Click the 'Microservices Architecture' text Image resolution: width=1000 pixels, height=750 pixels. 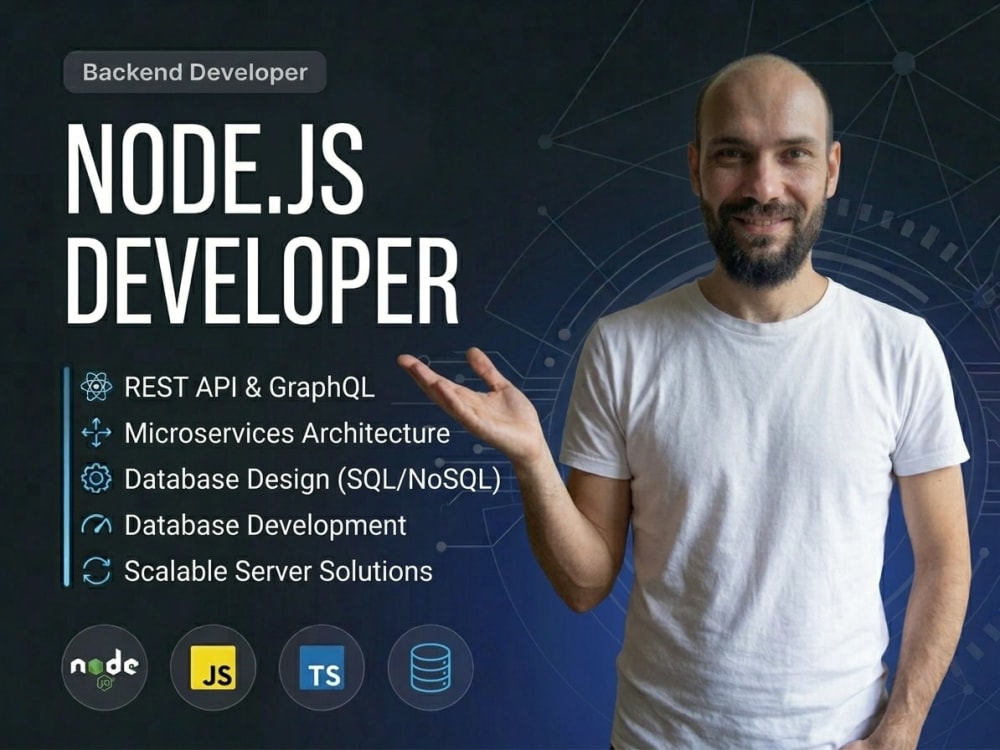pos(288,433)
